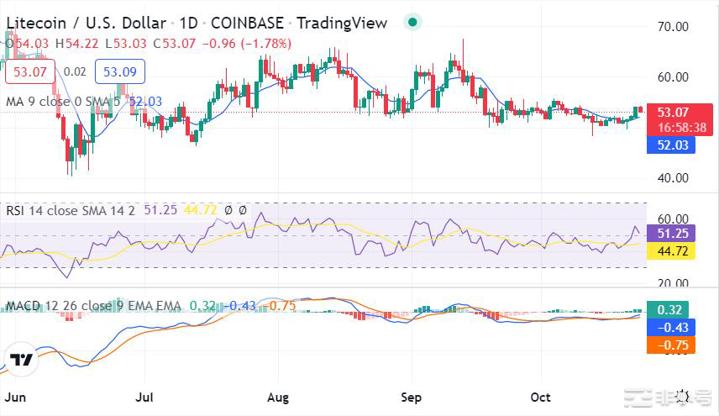Click the Sep marker on the time axis

coord(413,395)
